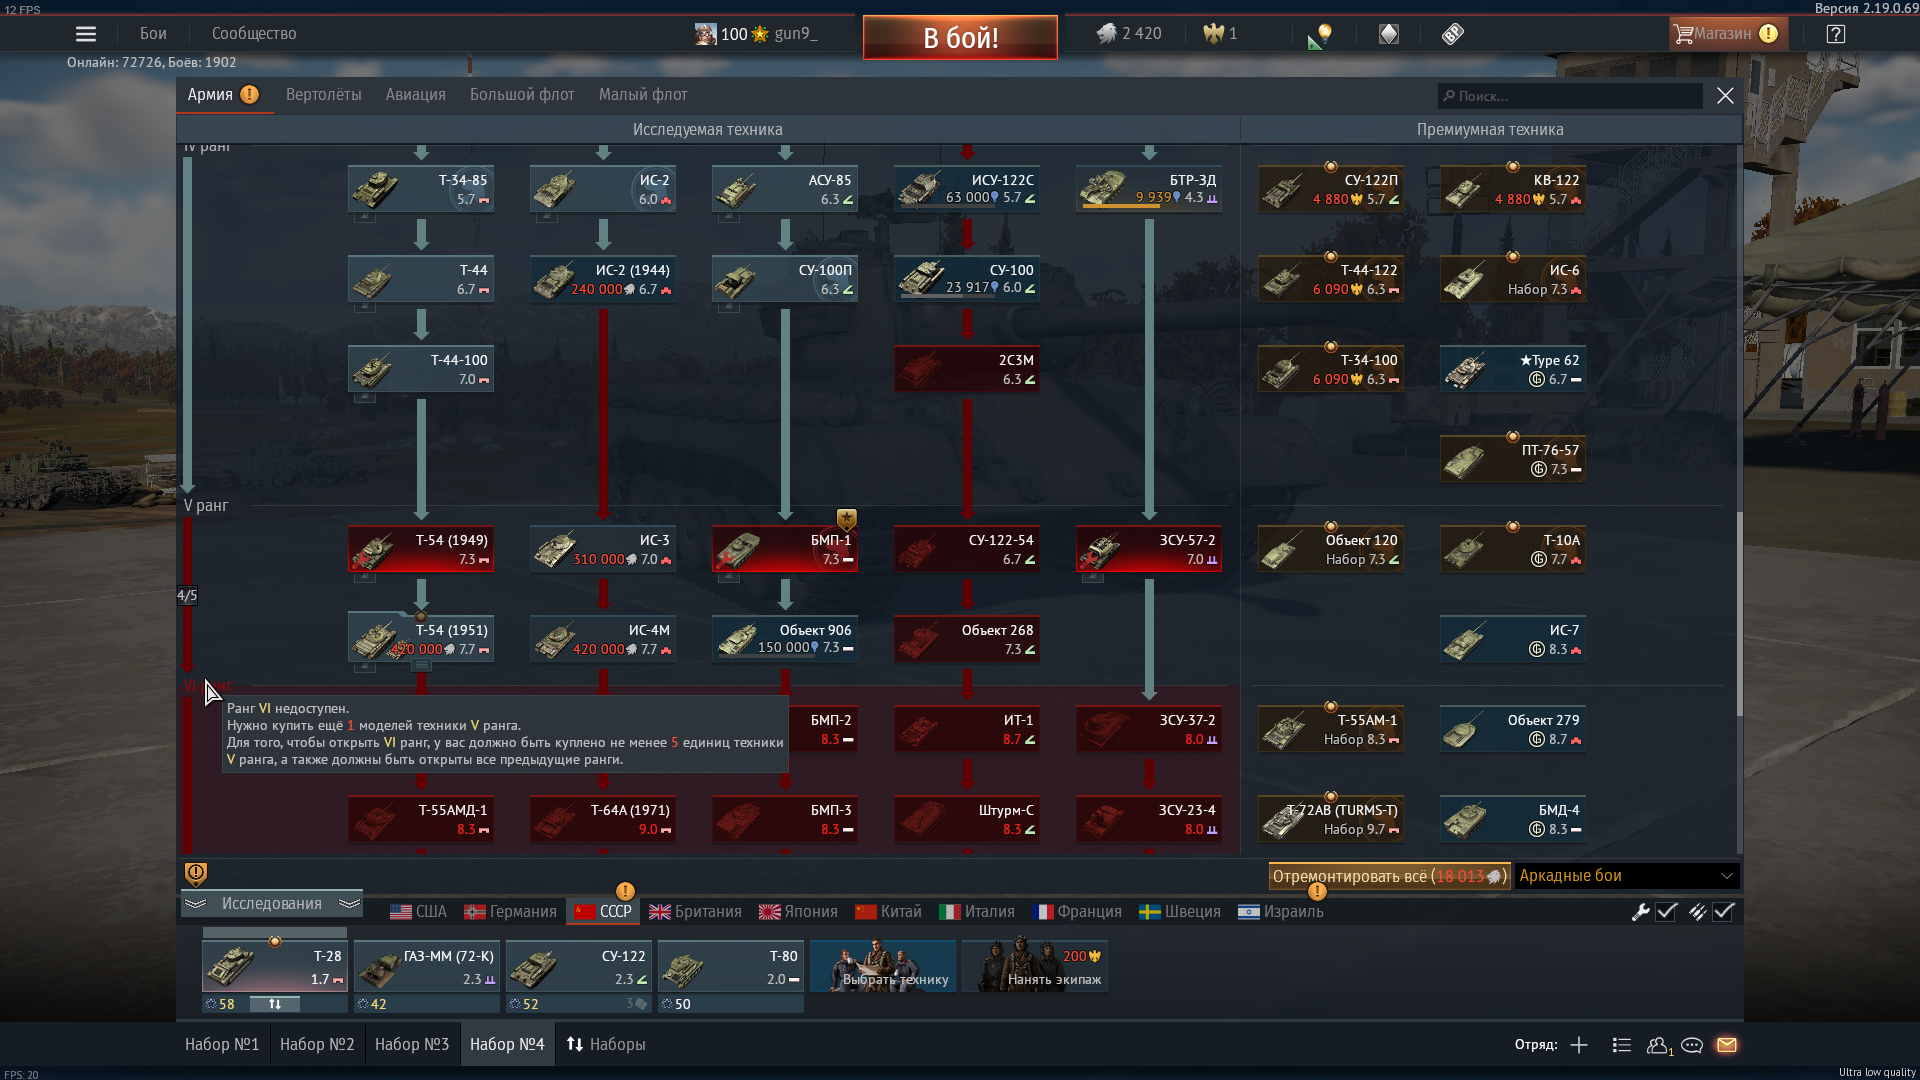Click the gold star badge on БМП-1
Viewport: 1920px width, 1080px height.
point(847,519)
